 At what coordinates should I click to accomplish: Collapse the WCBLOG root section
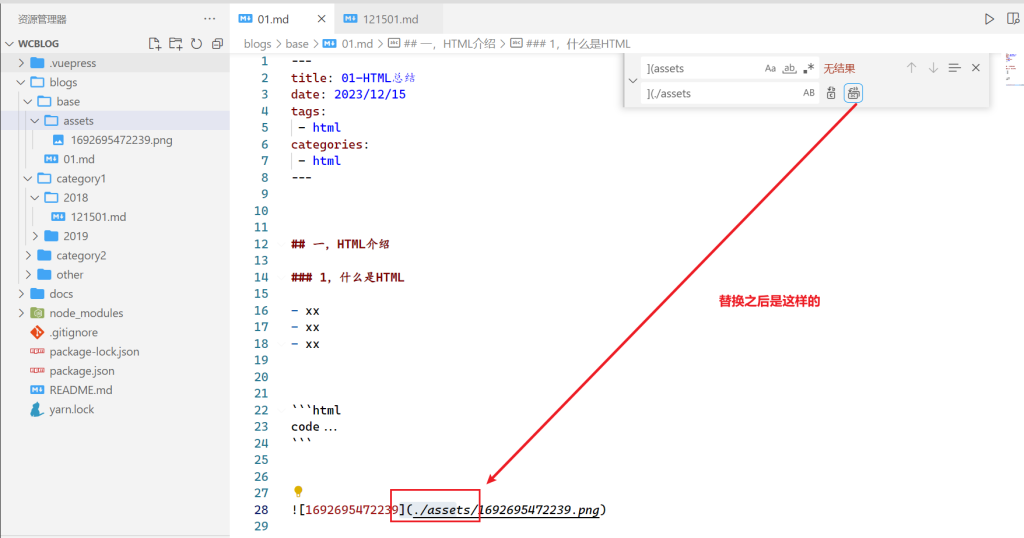pos(9,44)
